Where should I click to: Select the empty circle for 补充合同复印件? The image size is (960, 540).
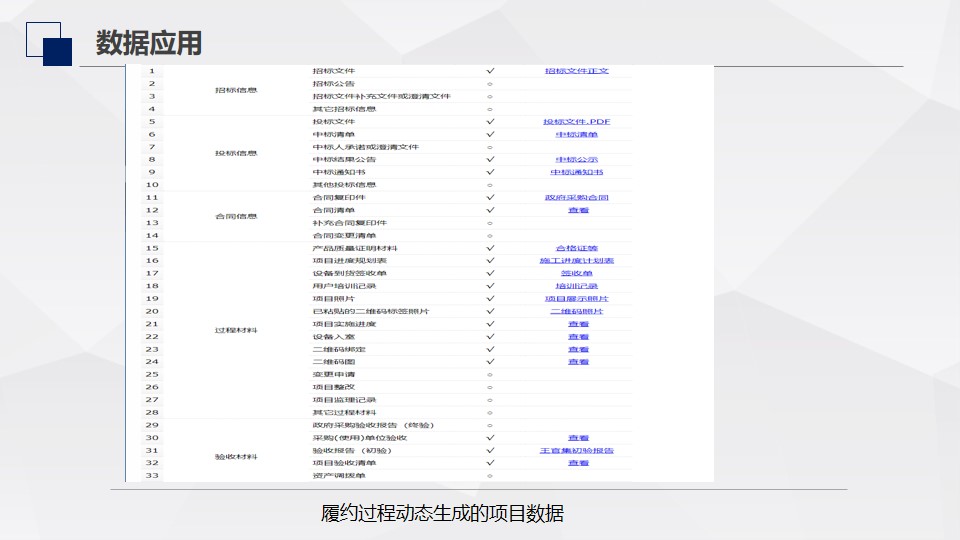pos(490,223)
